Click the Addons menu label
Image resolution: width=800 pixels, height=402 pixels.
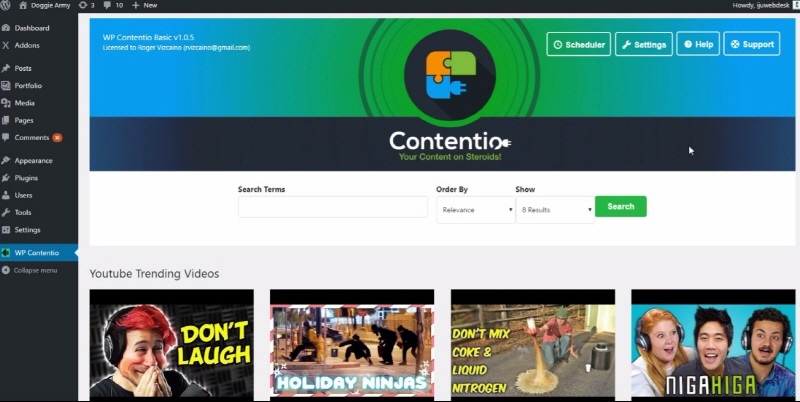tap(27, 45)
